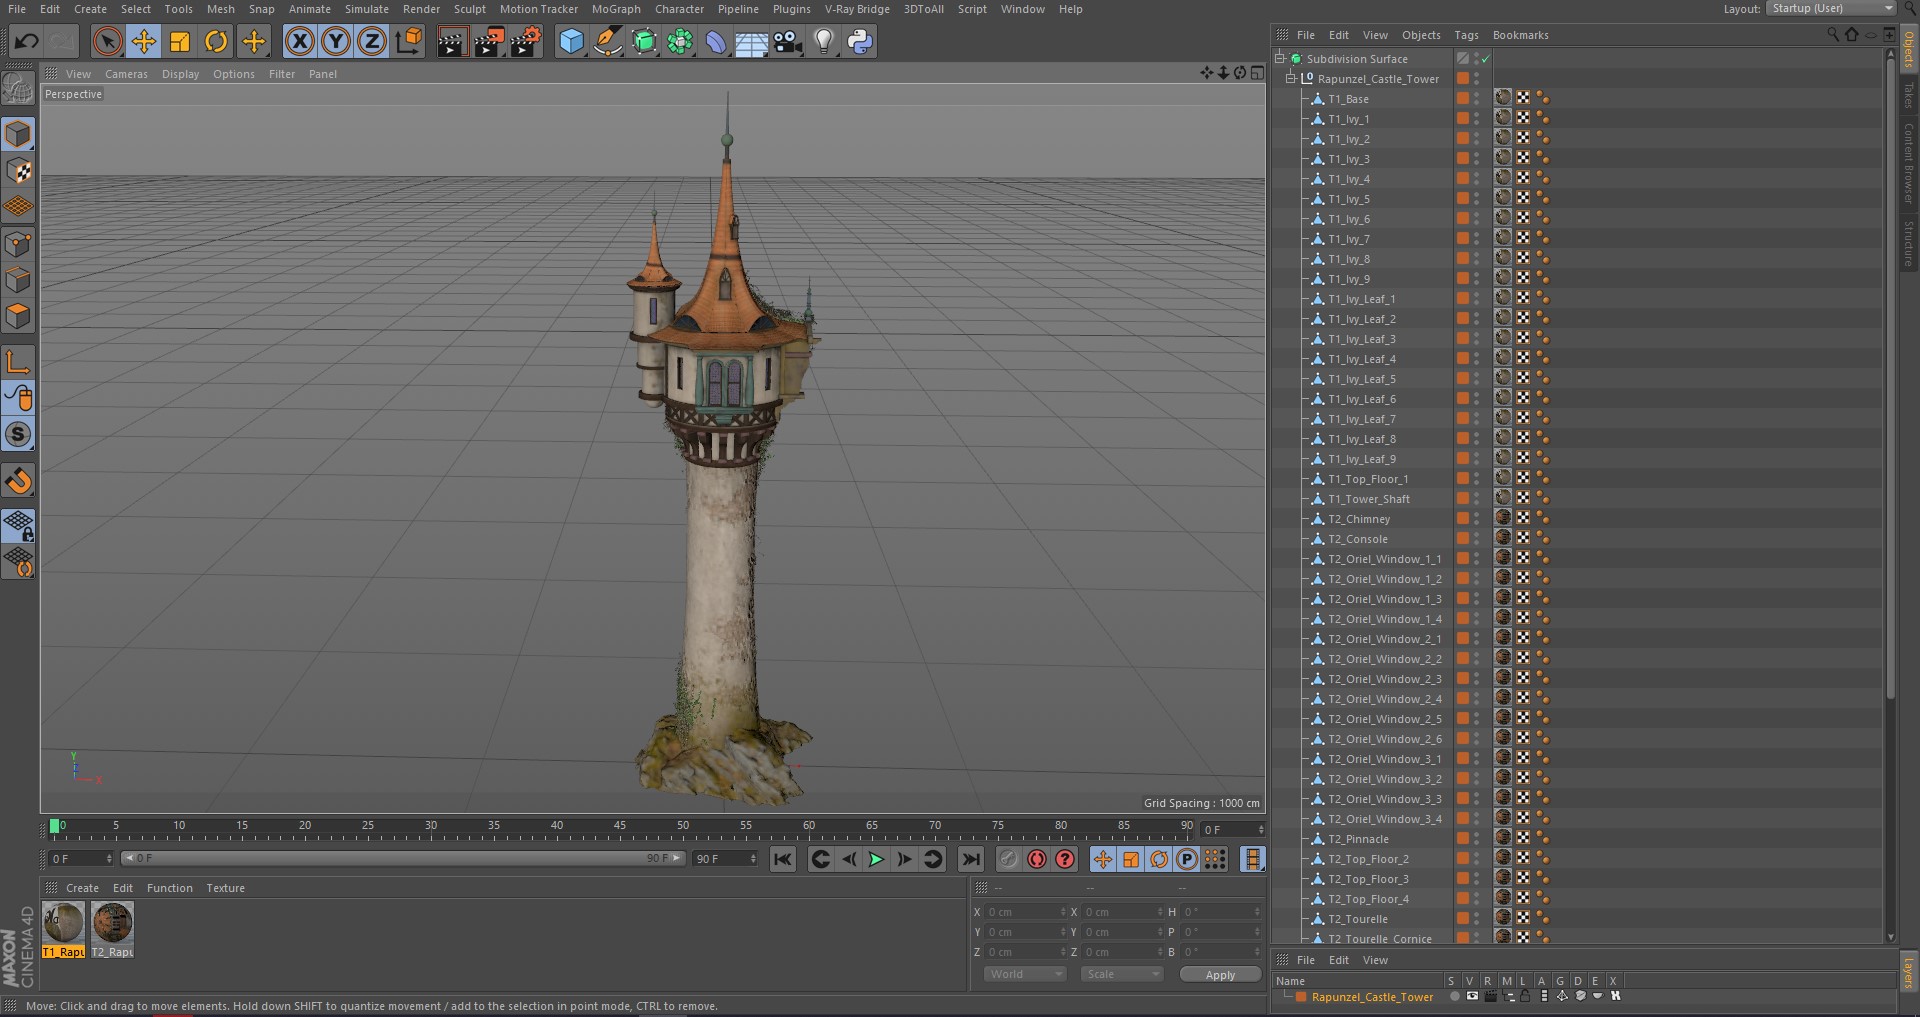Collapse Rapunzel_Castle_Tower hierarchy
The image size is (1920, 1017).
click(1290, 78)
